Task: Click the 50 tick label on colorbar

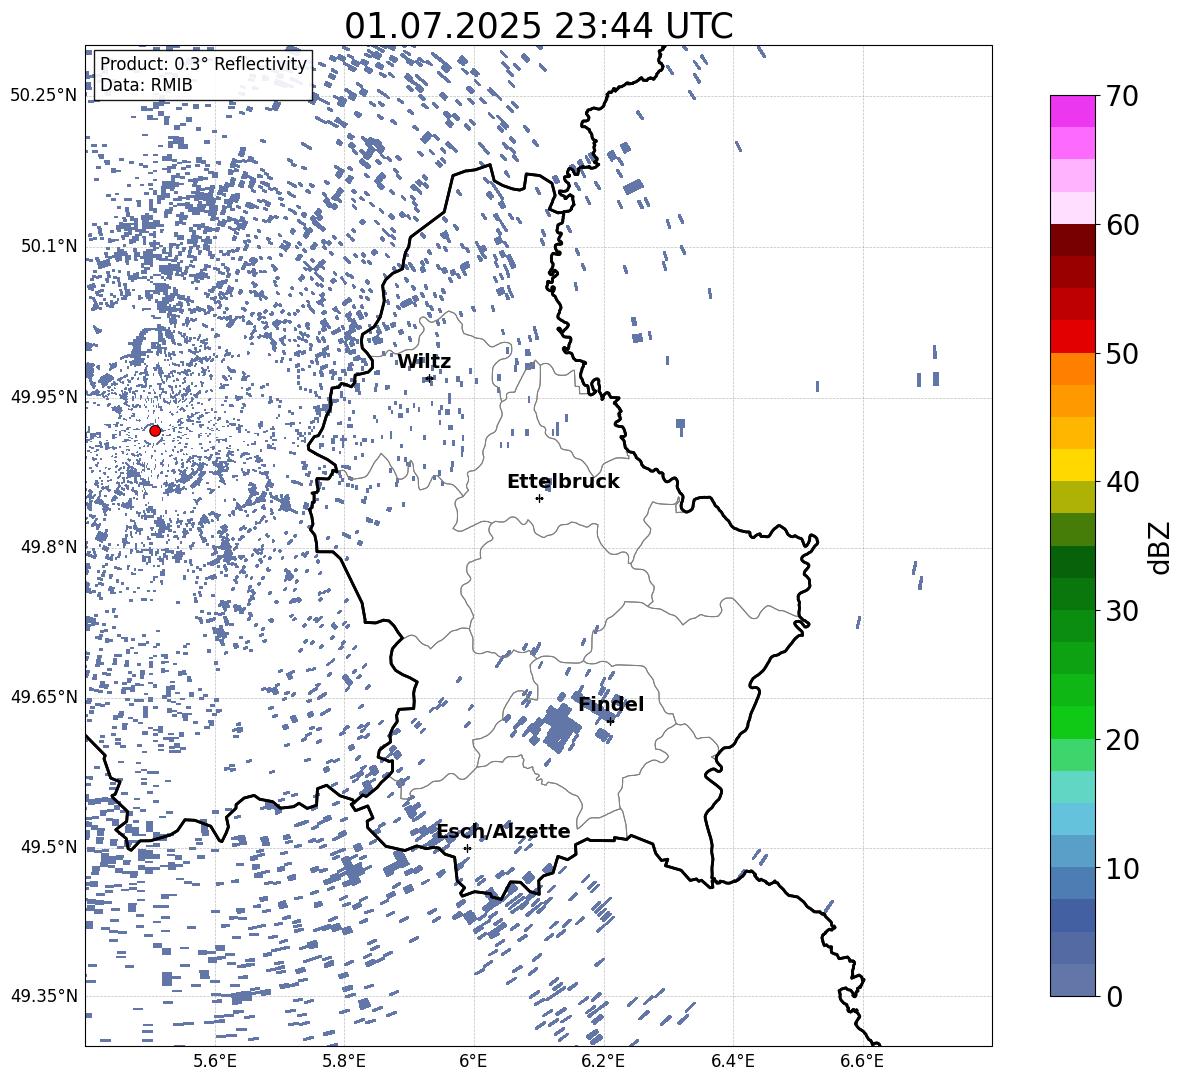Action: [x=1122, y=353]
